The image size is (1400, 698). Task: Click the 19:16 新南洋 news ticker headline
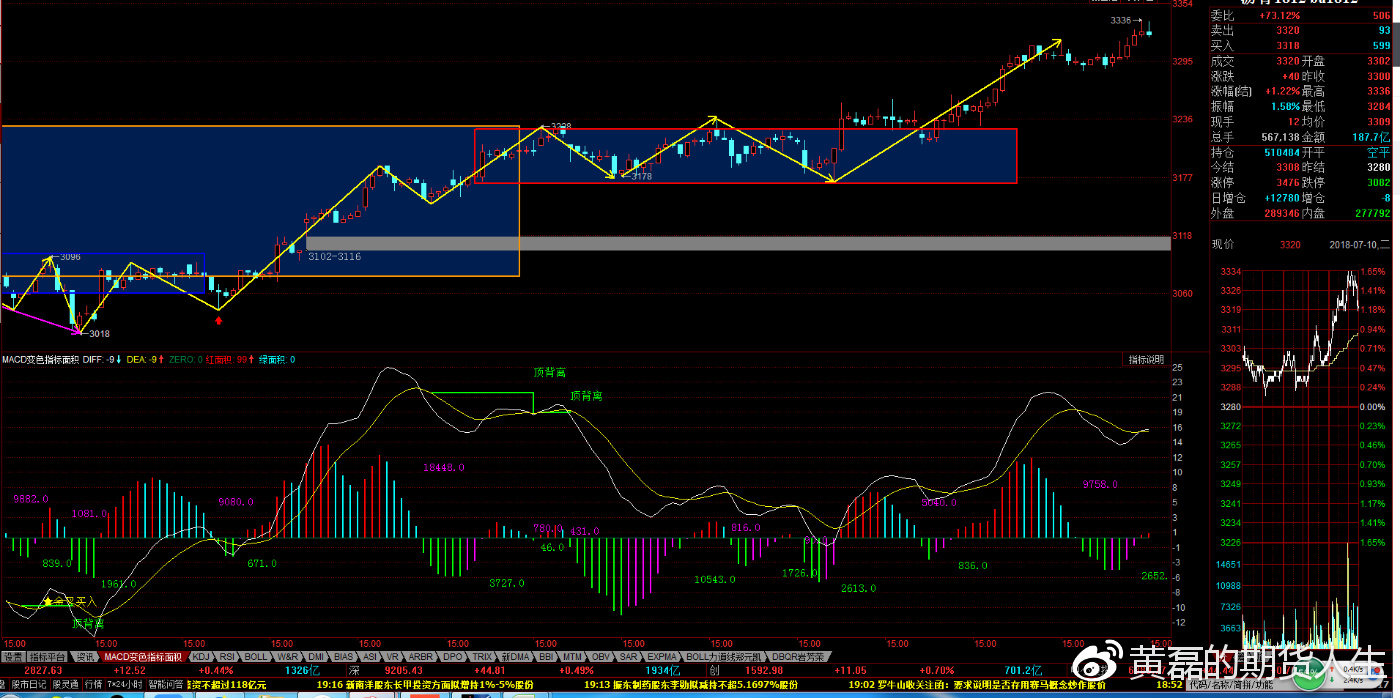pos(425,685)
